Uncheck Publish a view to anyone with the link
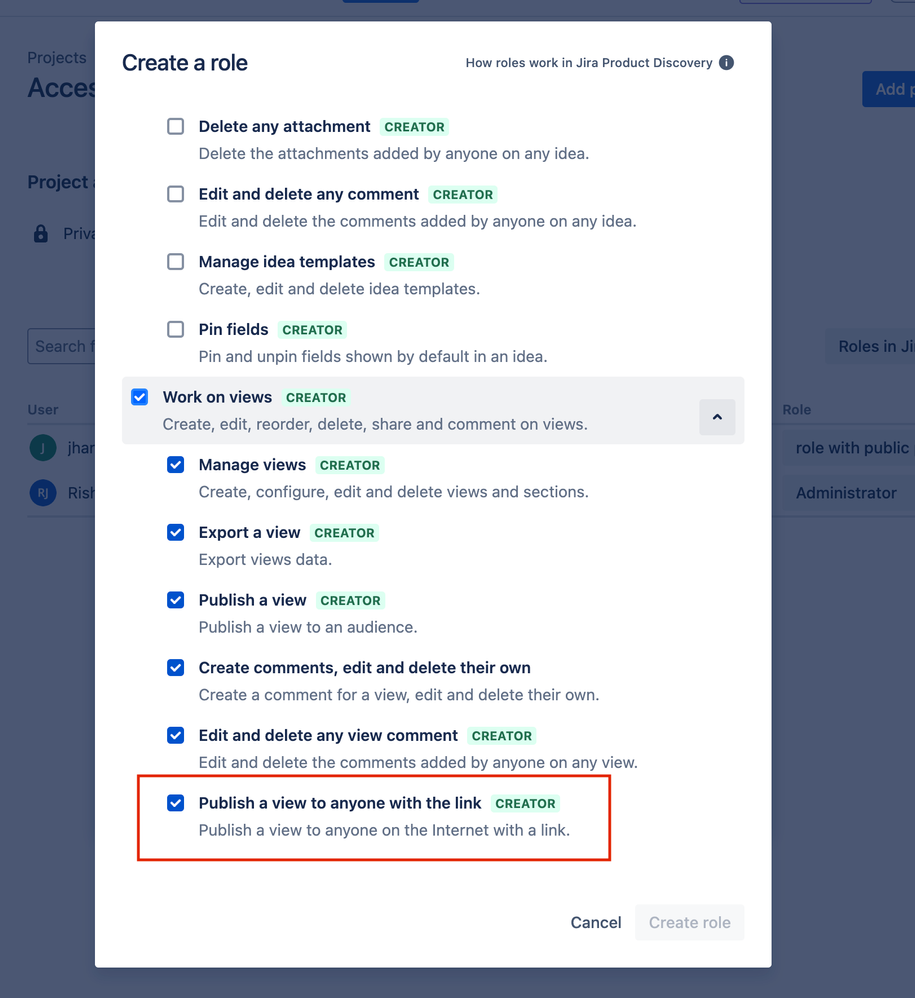Screen dimensions: 915x998 coord(176,803)
